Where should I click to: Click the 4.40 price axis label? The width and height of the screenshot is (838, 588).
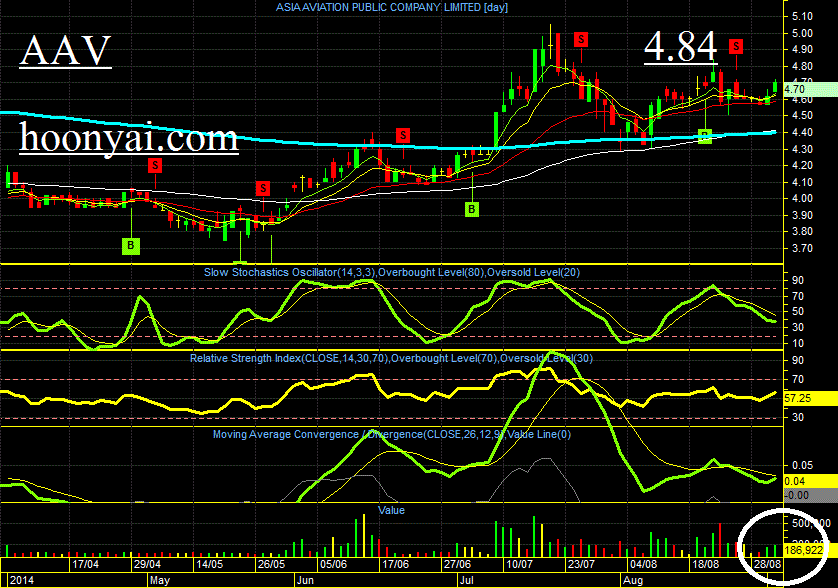click(802, 132)
